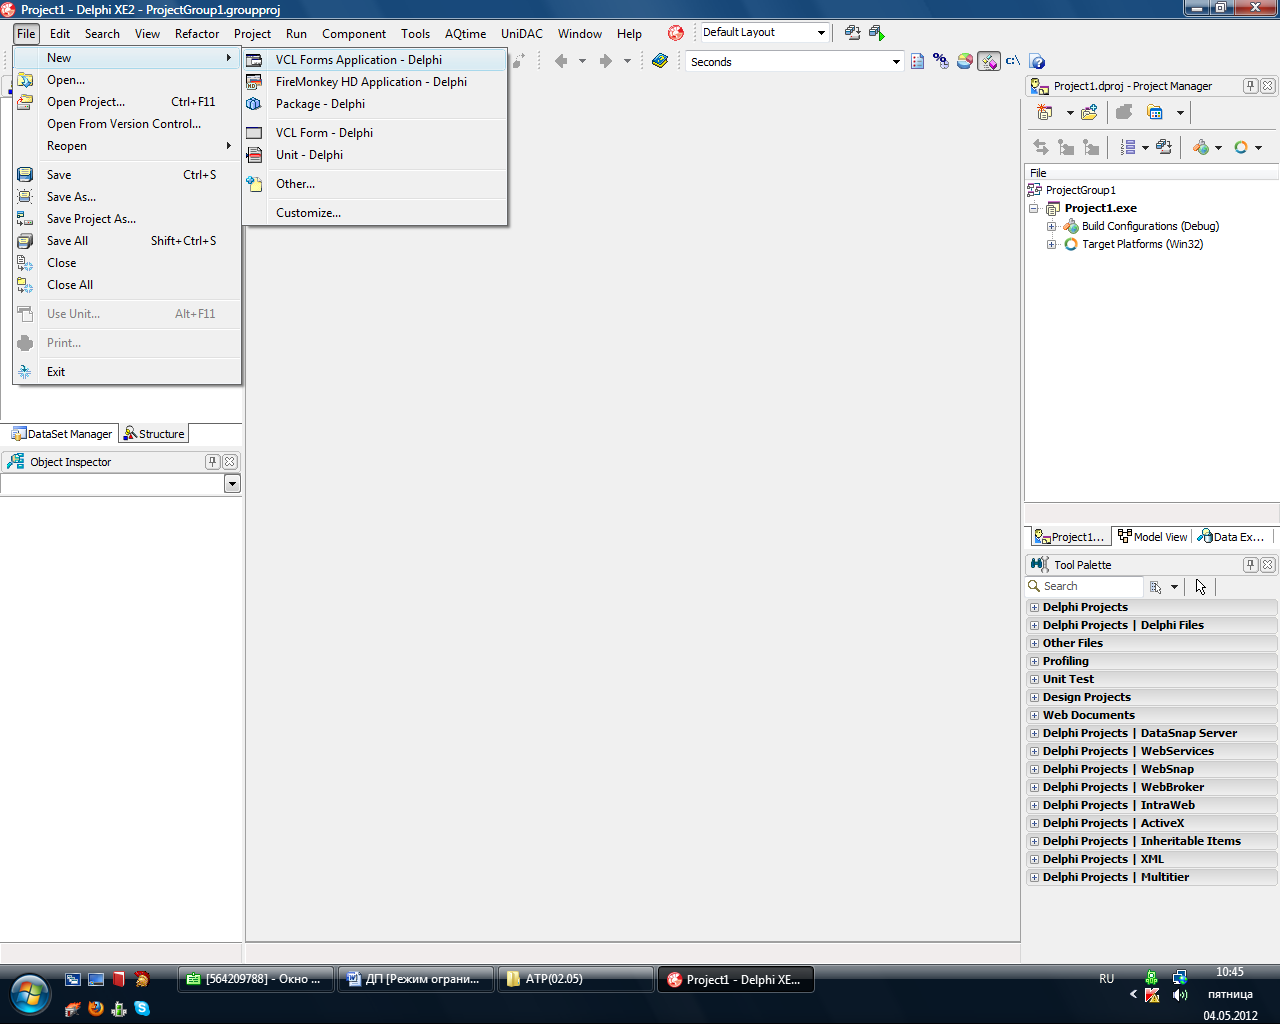Open the forward arrow history dropdown
The width and height of the screenshot is (1280, 1024).
(x=627, y=61)
